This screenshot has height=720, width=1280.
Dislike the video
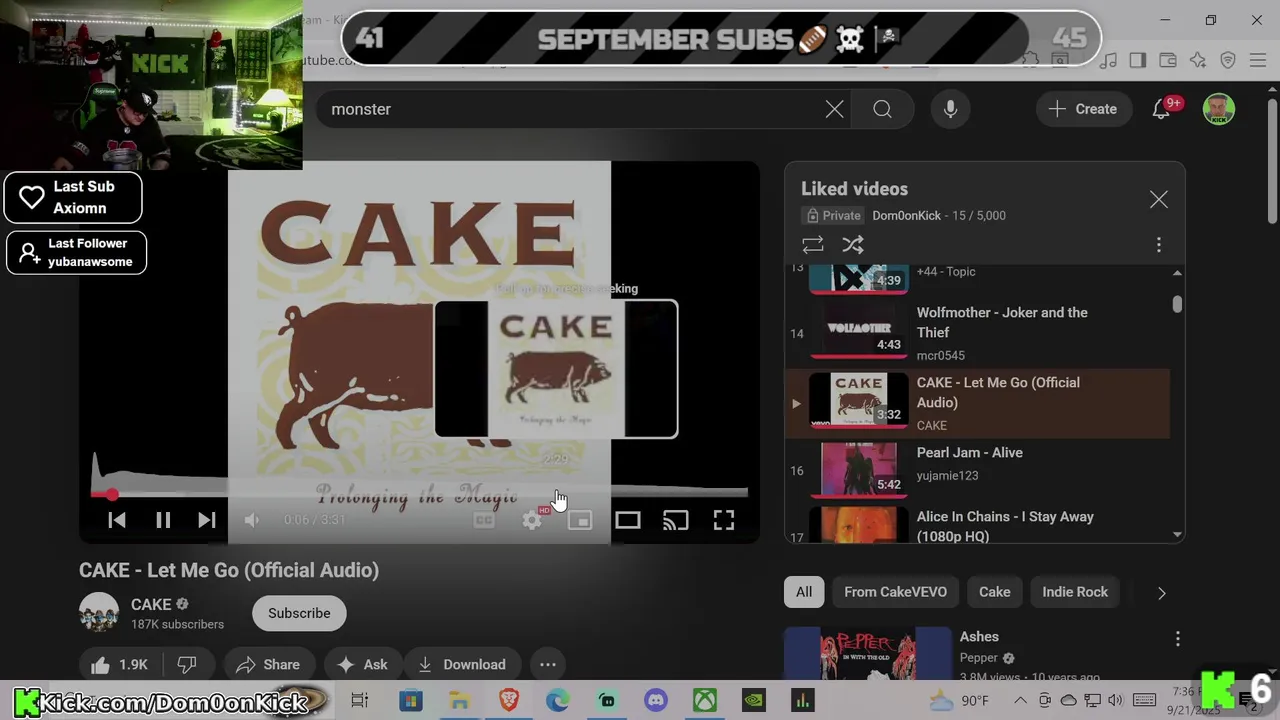click(187, 664)
